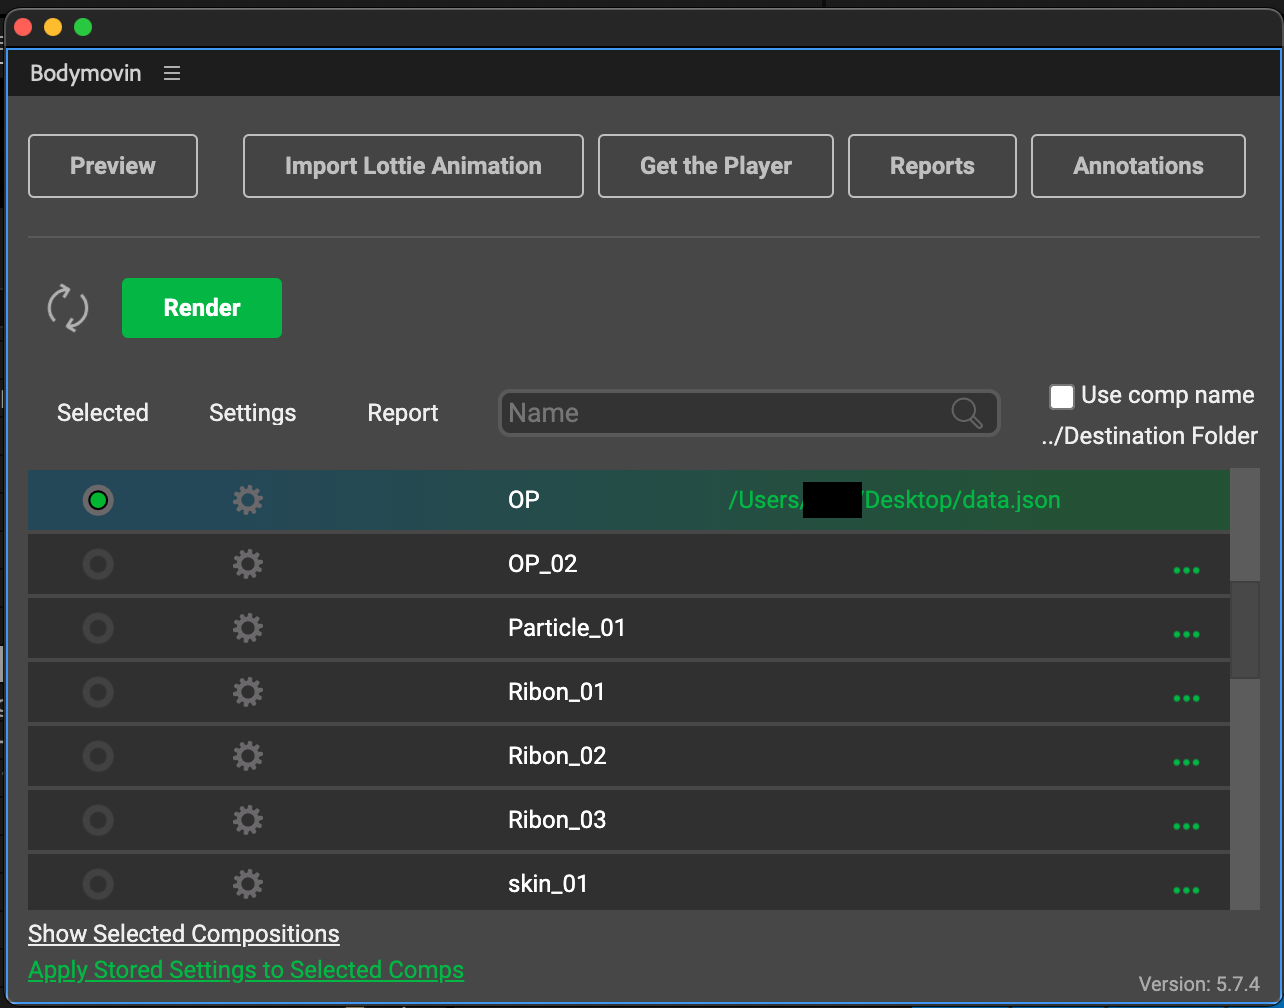Select the Particle_01 composition radio button
This screenshot has height=1008, width=1284.
click(x=98, y=628)
